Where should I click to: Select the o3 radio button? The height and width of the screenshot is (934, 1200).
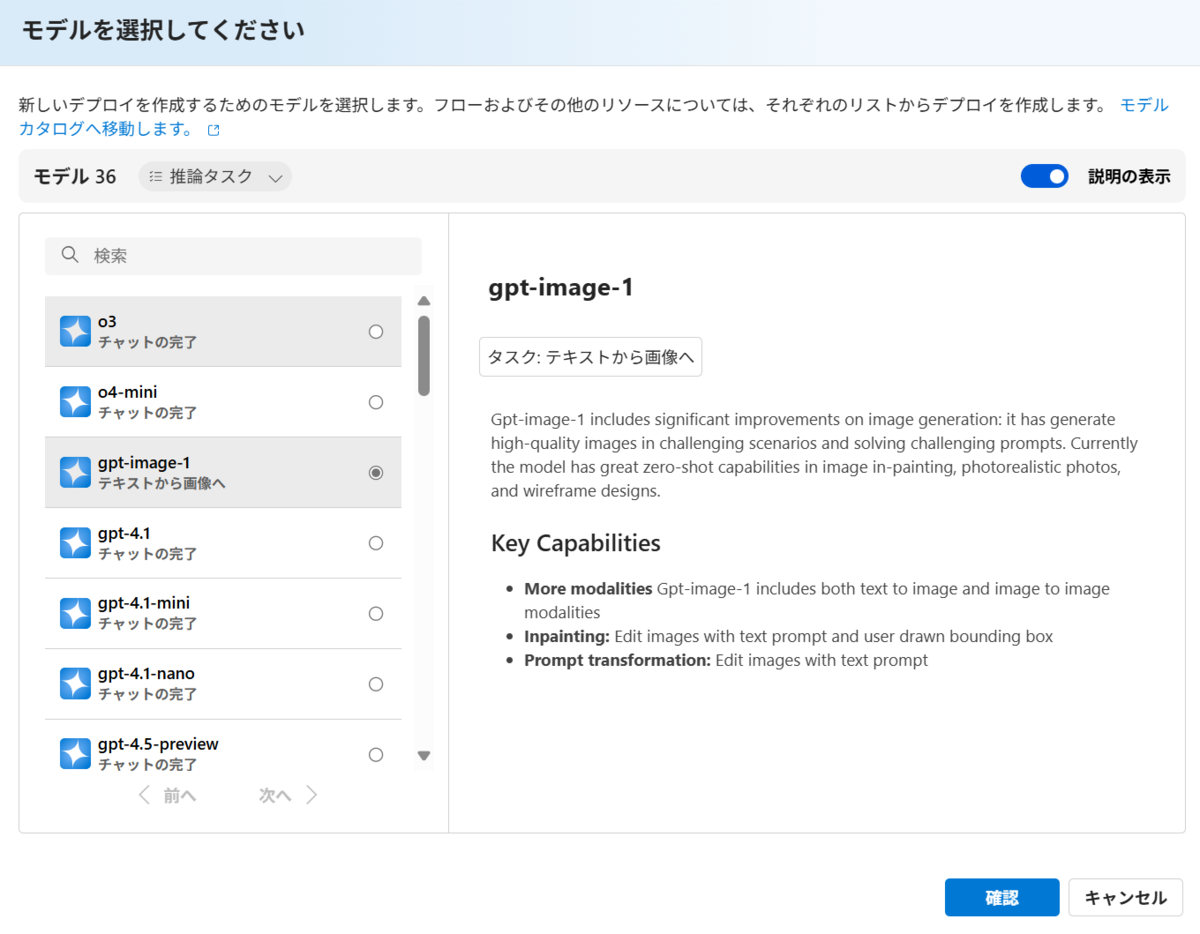point(376,332)
